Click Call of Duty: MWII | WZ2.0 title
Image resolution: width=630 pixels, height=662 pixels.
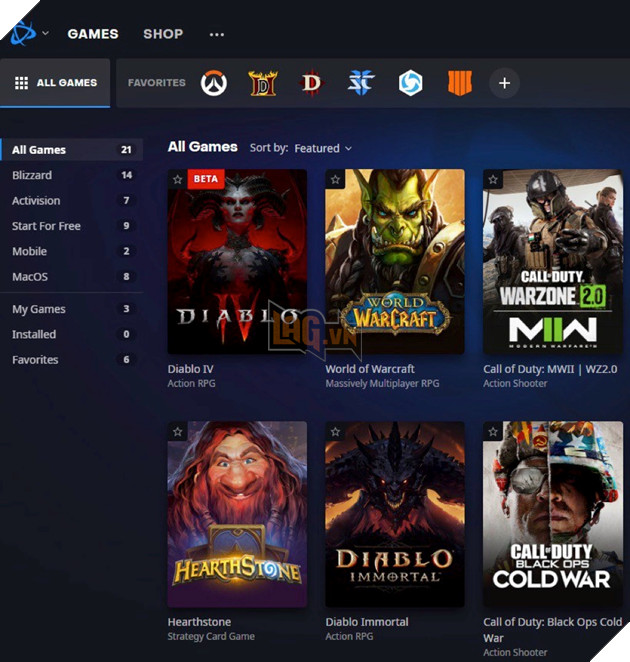(550, 369)
